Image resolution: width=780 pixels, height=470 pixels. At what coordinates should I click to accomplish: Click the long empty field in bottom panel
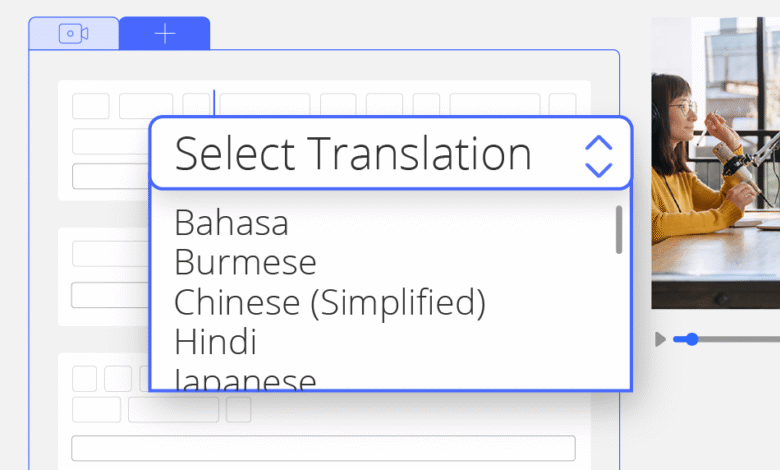coord(323,448)
